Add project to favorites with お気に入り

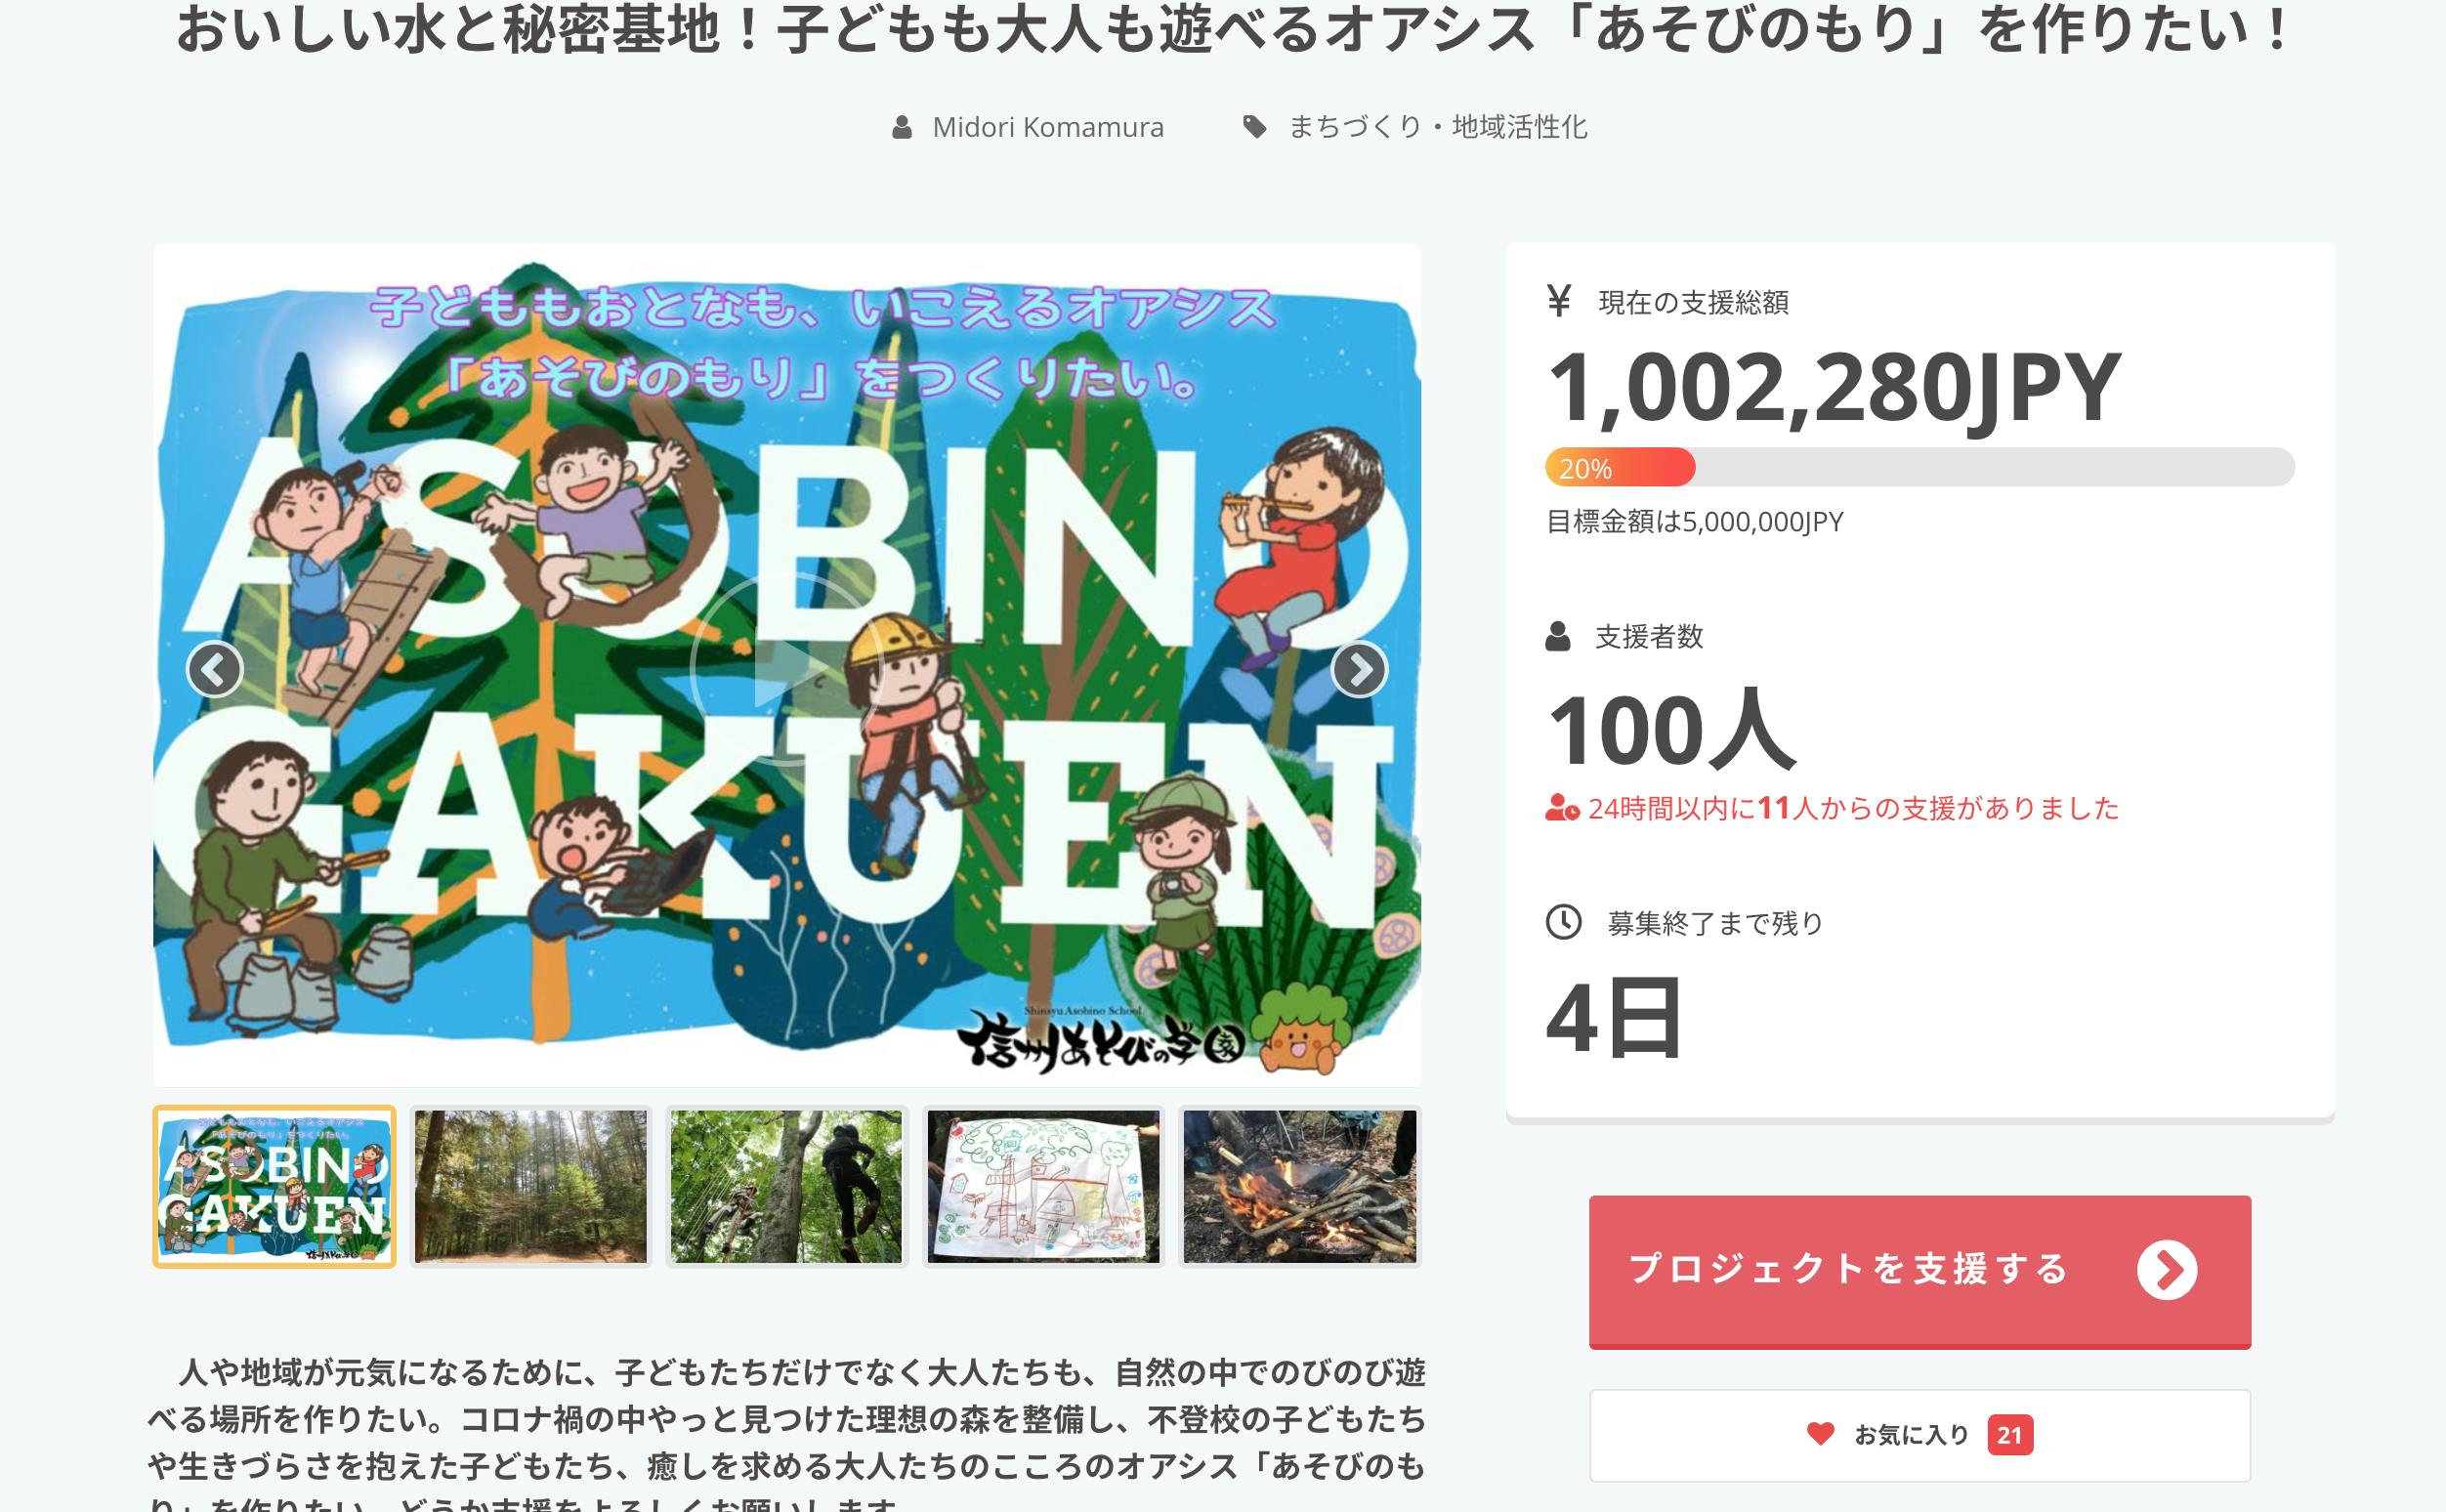point(1920,1435)
